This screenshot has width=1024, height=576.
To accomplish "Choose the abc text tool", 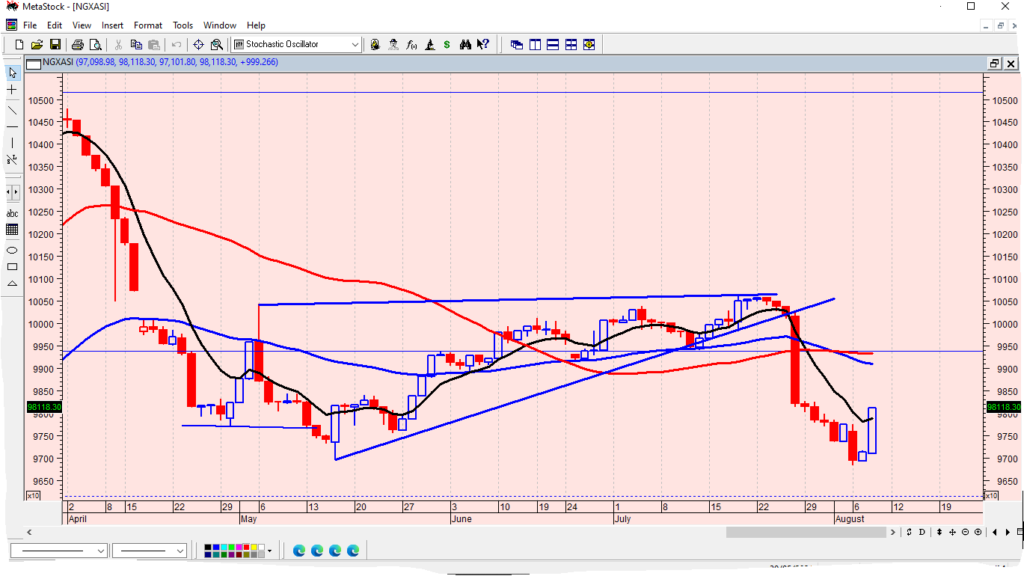I will [x=12, y=213].
